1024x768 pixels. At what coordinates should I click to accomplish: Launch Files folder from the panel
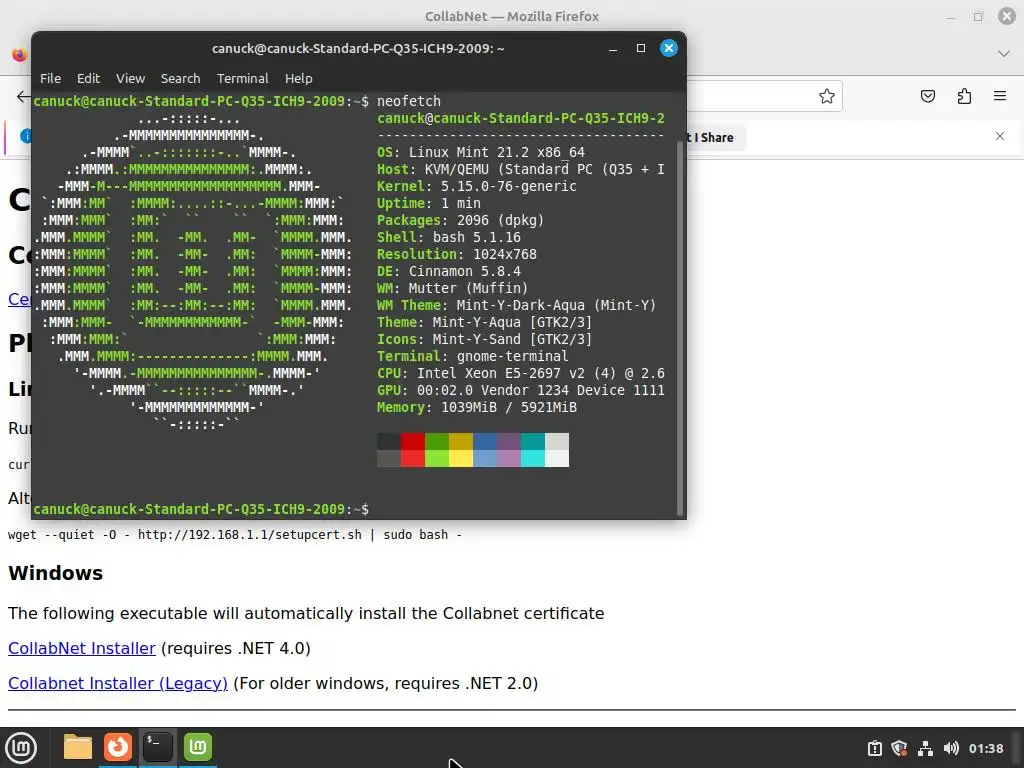click(x=78, y=747)
